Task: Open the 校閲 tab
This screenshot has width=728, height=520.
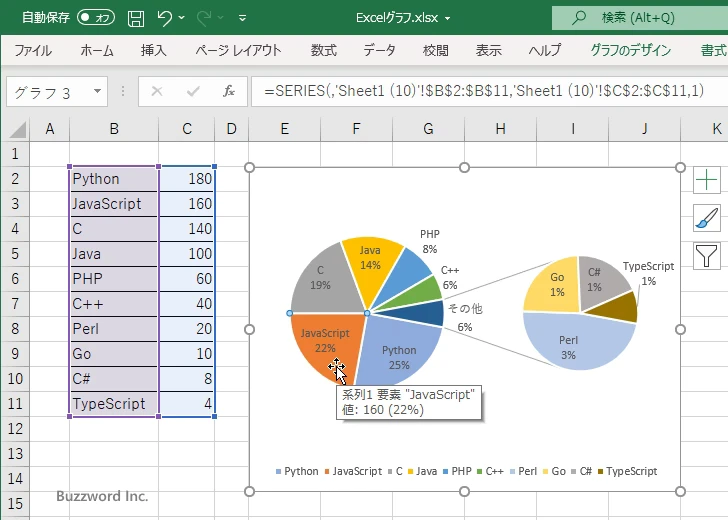Action: coord(436,50)
